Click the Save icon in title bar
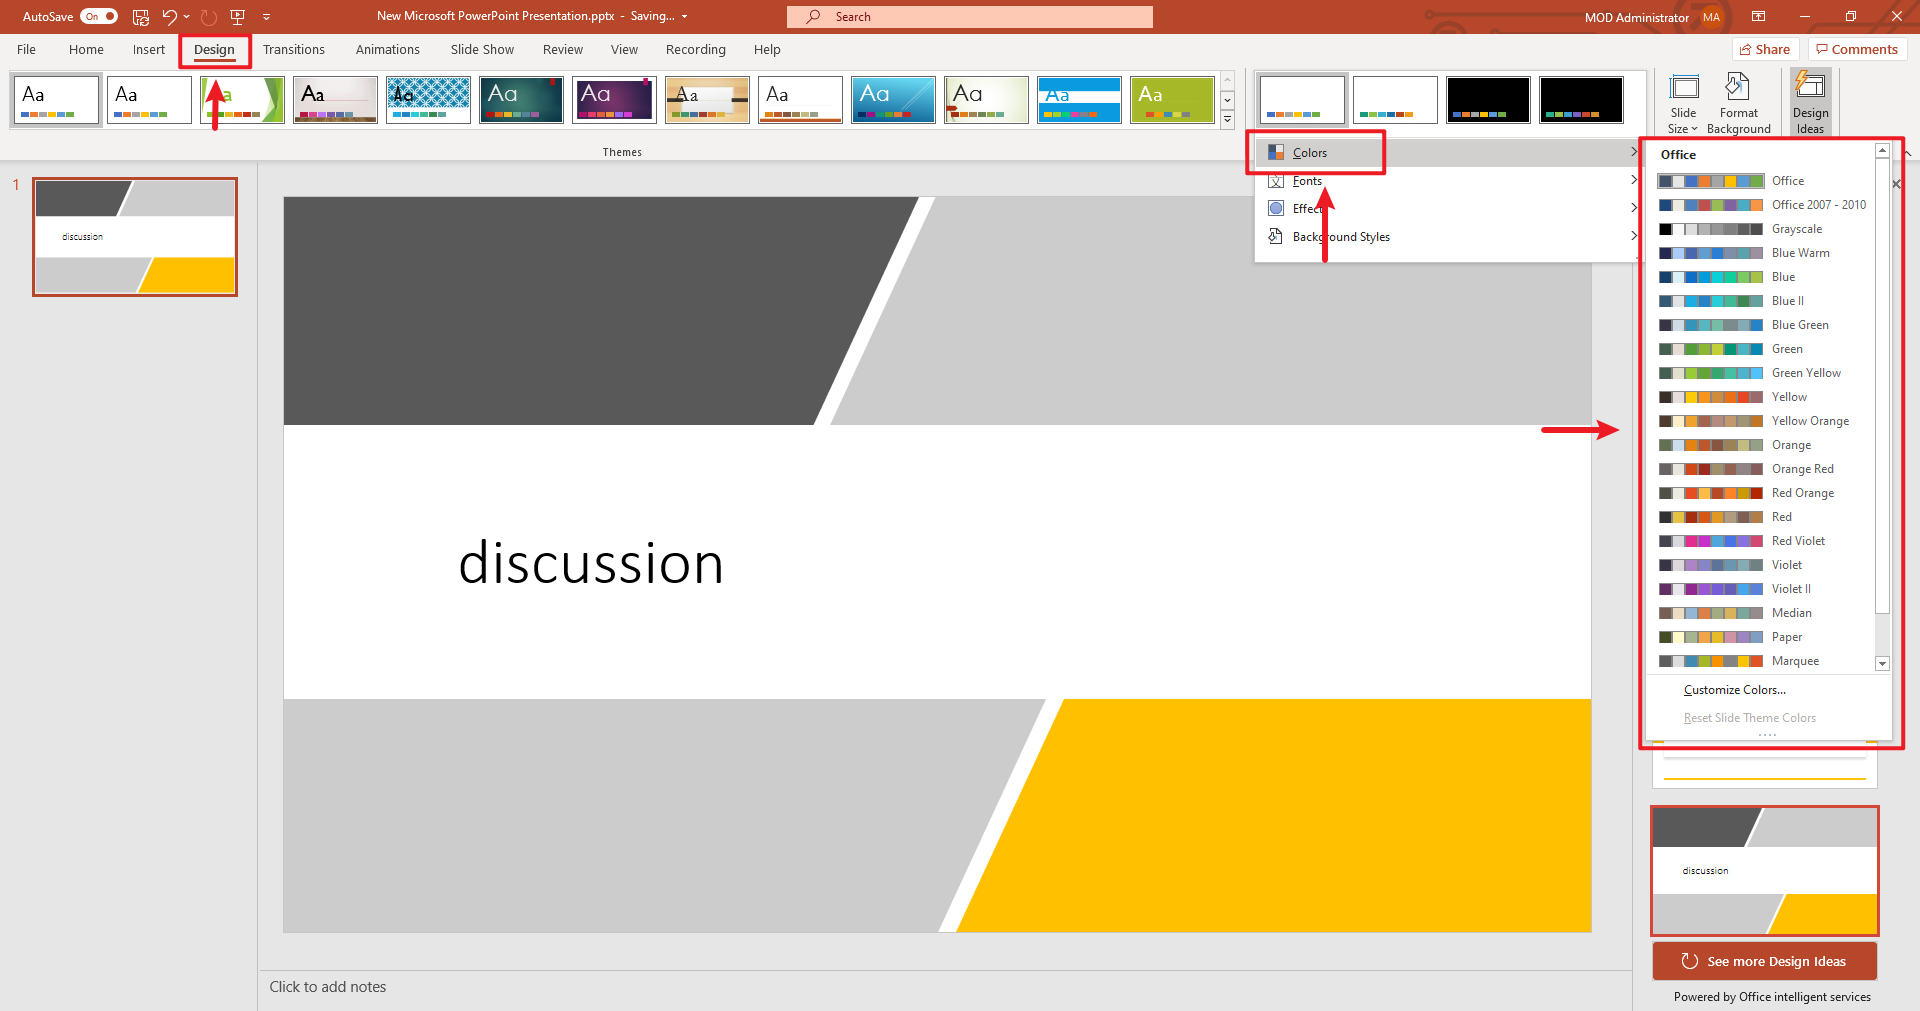This screenshot has height=1011, width=1920. (141, 17)
